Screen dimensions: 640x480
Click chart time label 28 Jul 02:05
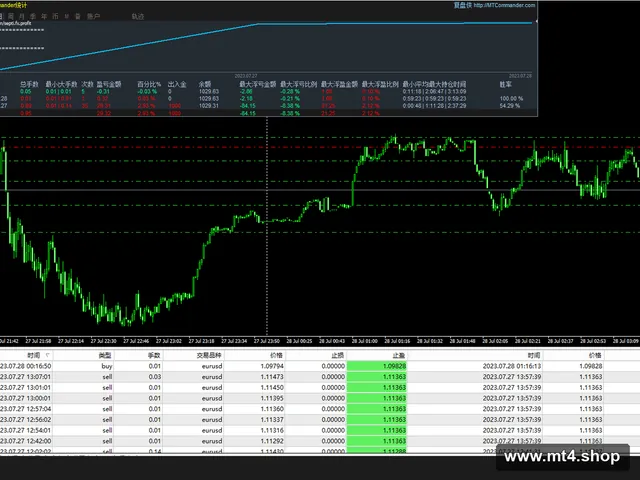point(495,341)
